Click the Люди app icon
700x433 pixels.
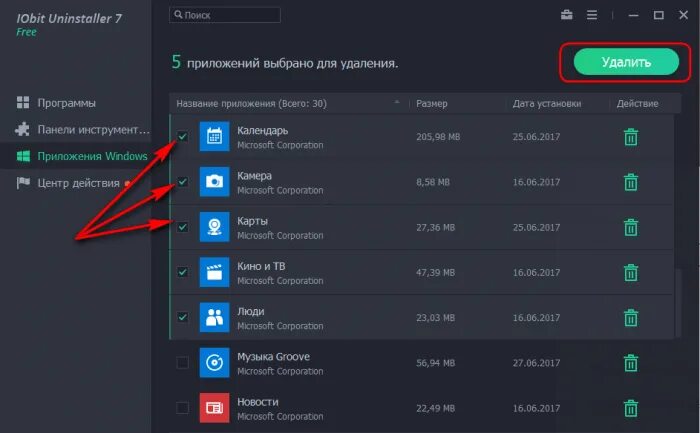pyautogui.click(x=214, y=317)
